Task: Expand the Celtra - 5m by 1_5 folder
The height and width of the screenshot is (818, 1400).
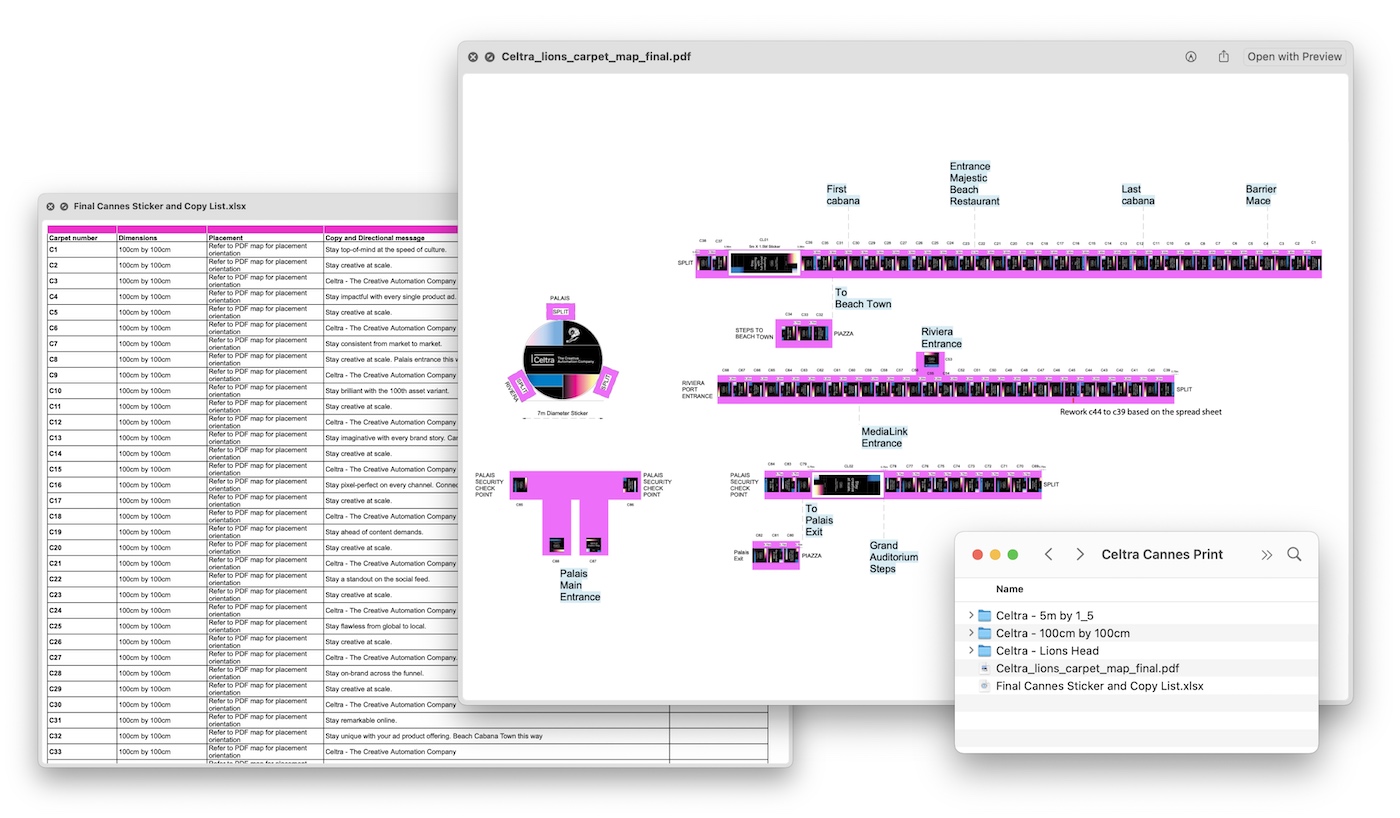Action: tap(970, 616)
